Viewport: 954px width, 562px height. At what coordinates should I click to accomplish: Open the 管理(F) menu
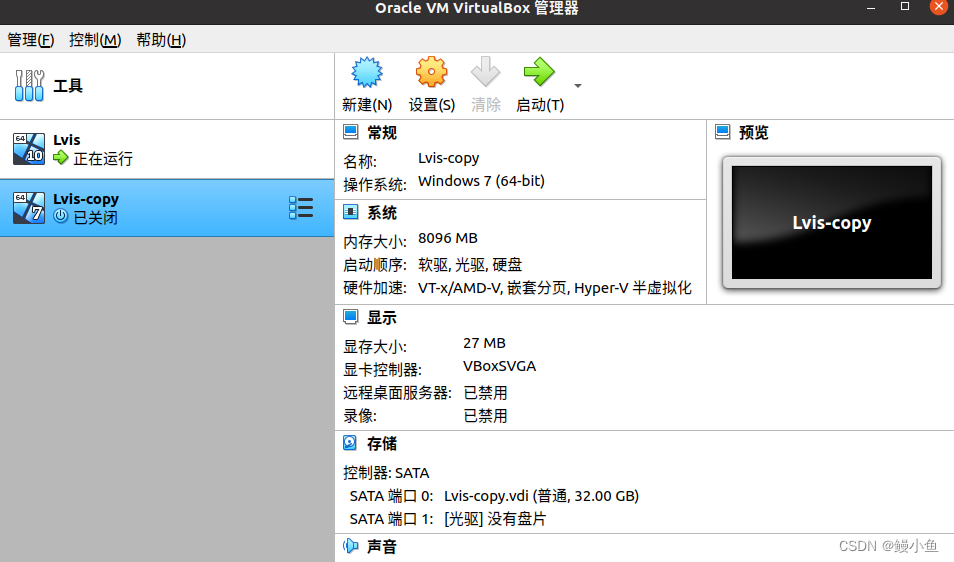click(30, 40)
